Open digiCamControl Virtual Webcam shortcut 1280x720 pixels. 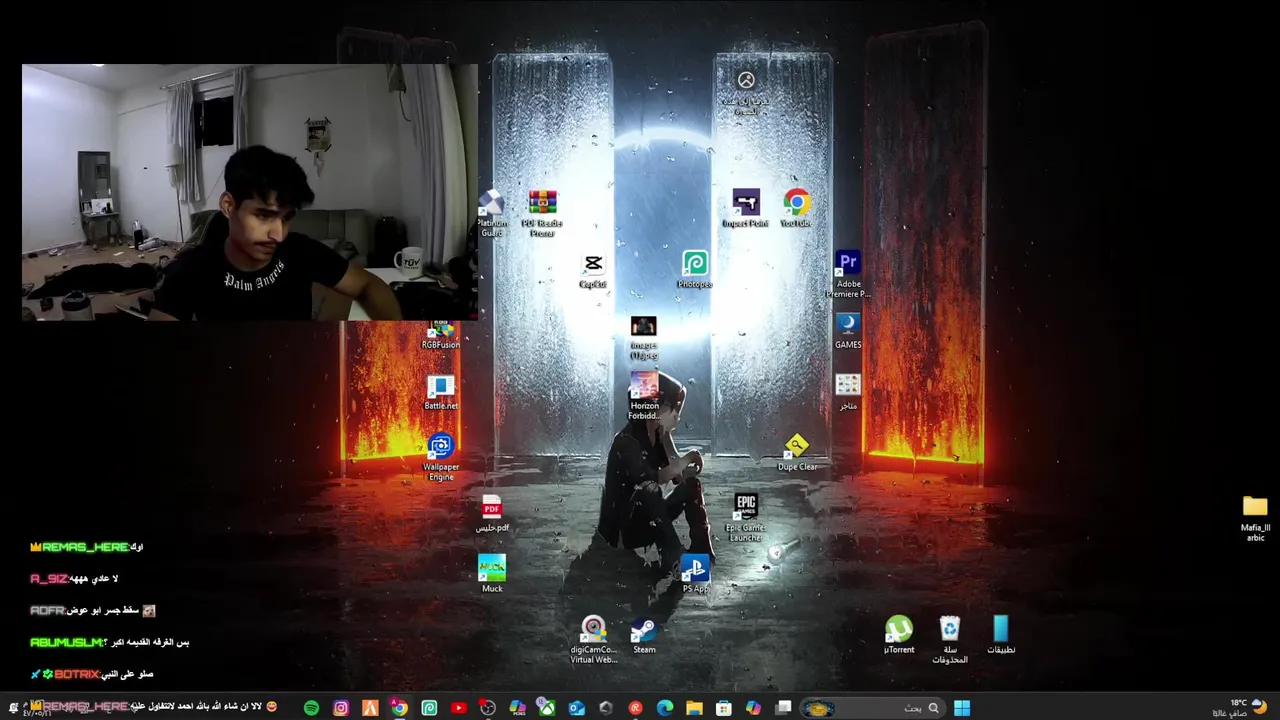point(593,640)
